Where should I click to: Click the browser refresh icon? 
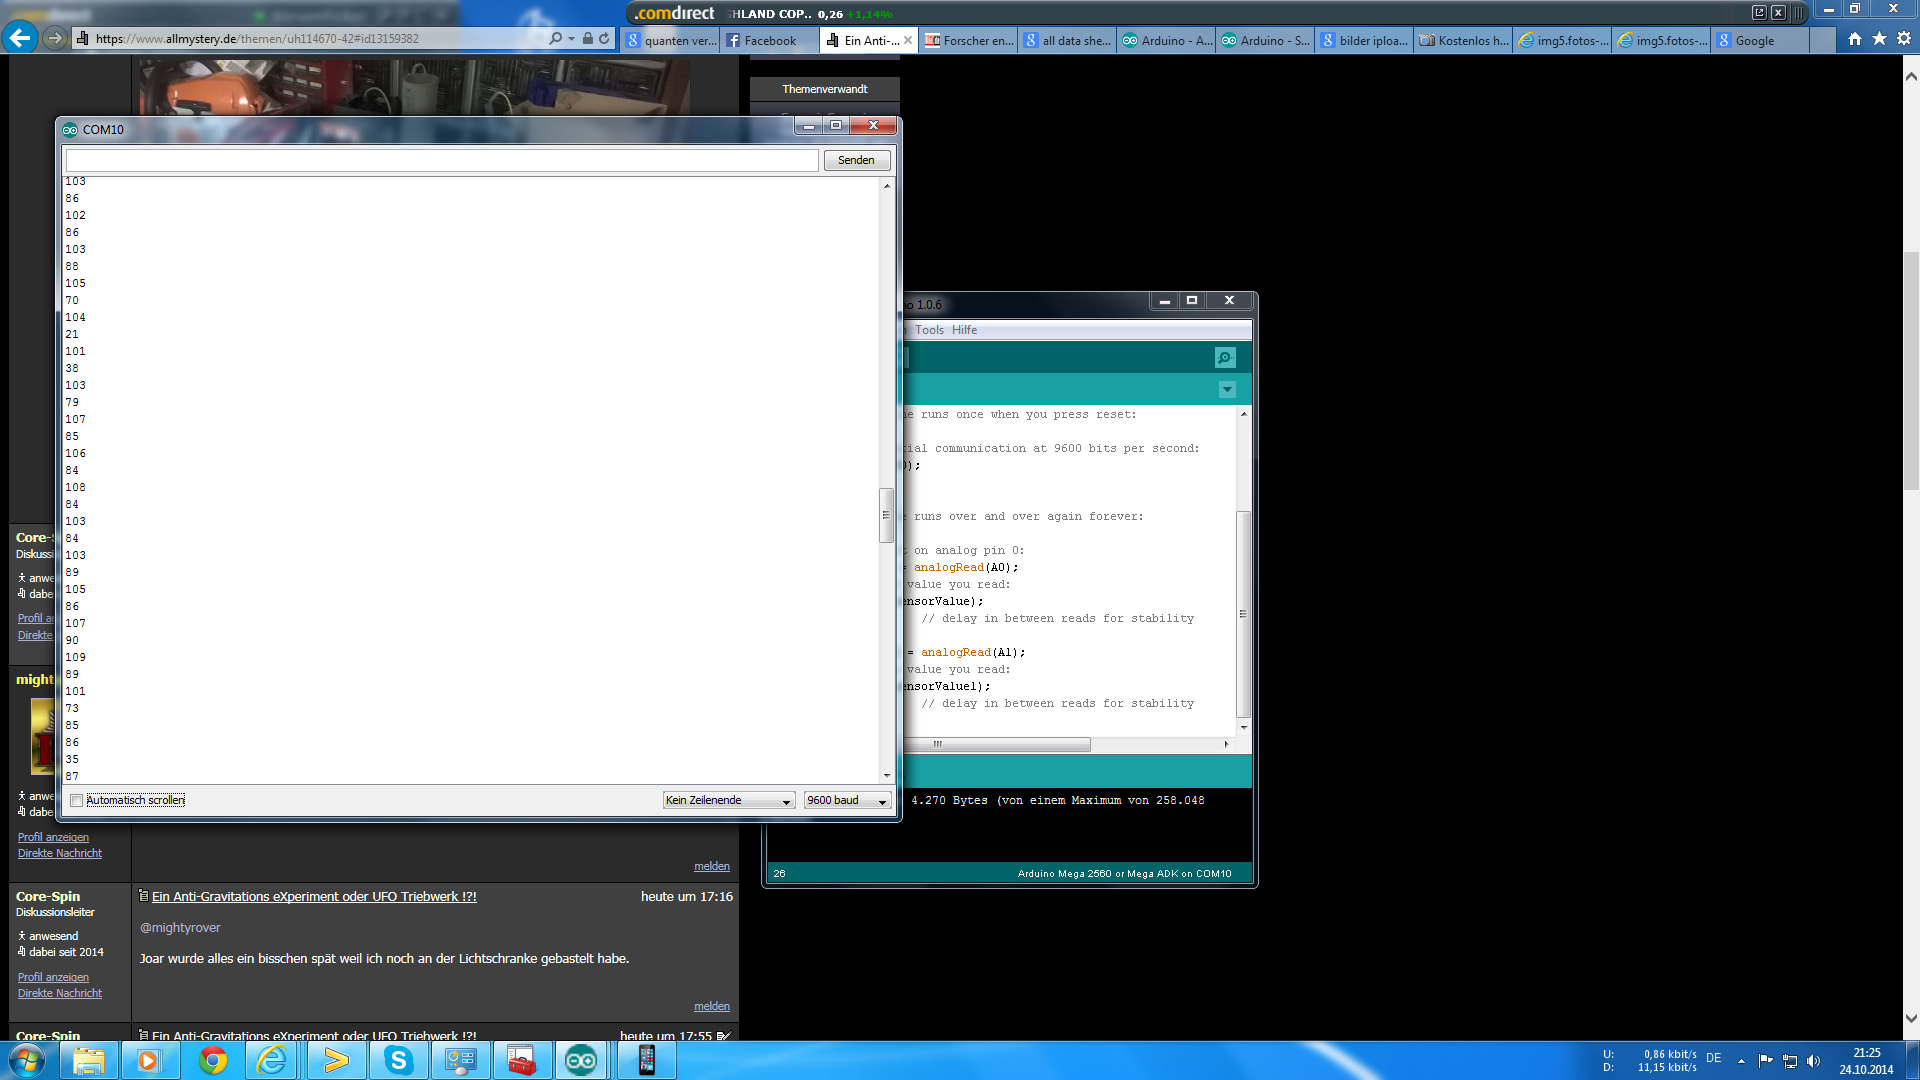point(604,38)
